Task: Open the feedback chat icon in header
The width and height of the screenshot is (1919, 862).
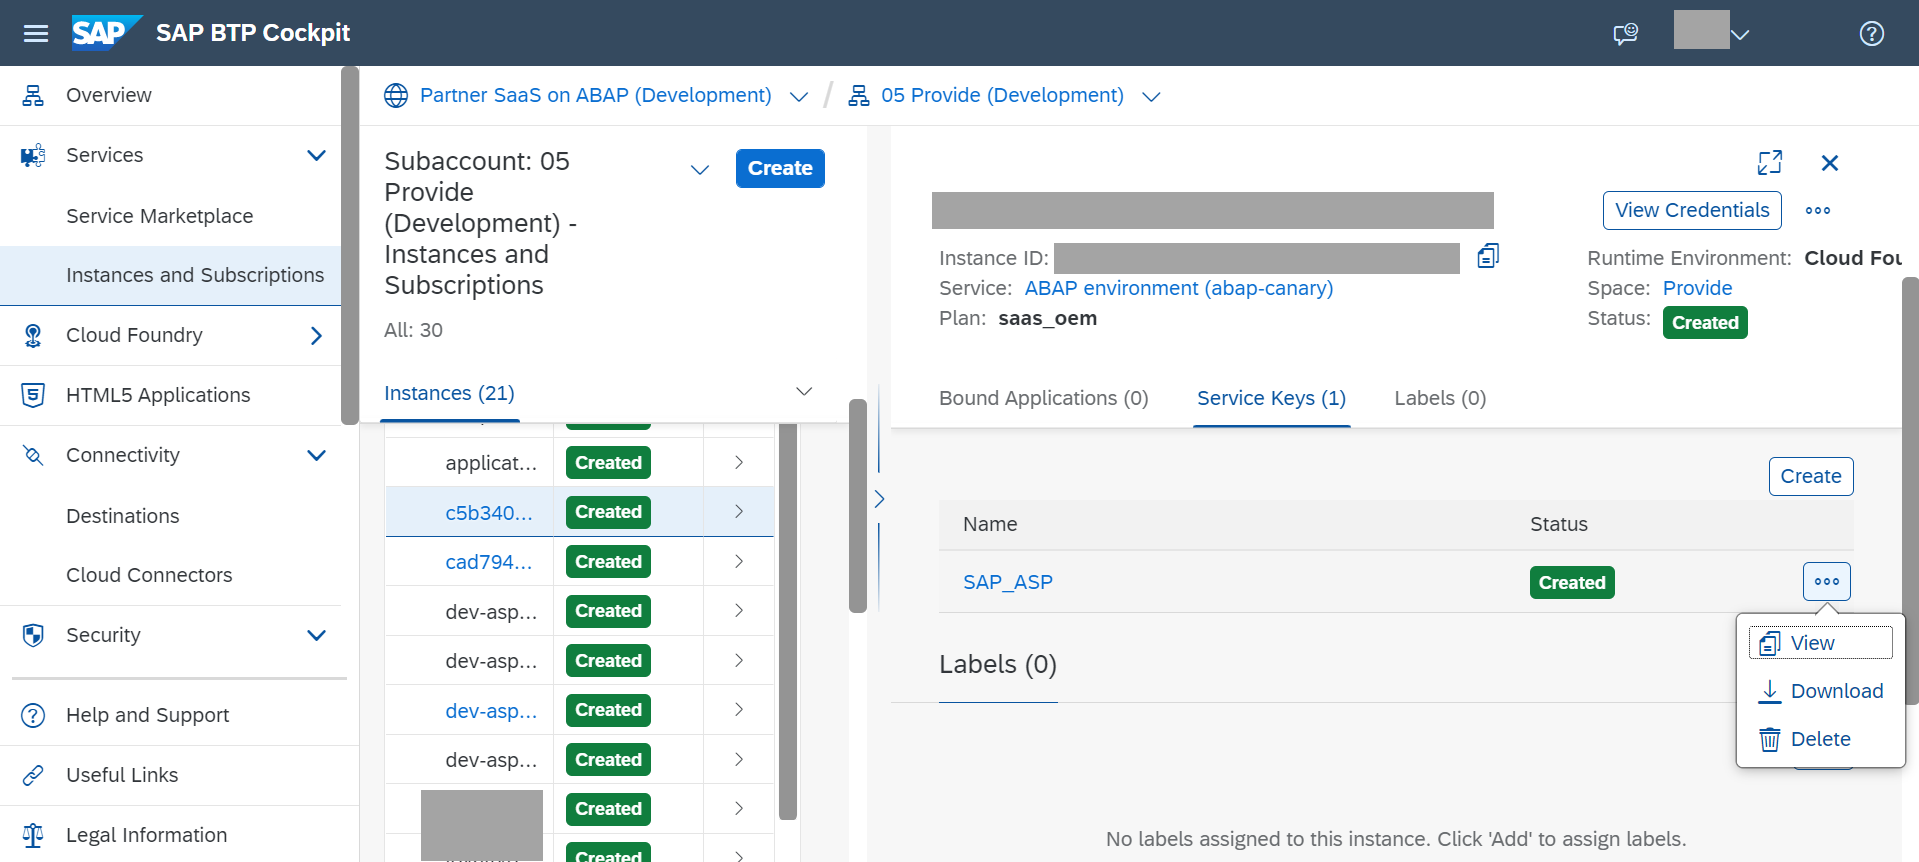Action: tap(1626, 34)
